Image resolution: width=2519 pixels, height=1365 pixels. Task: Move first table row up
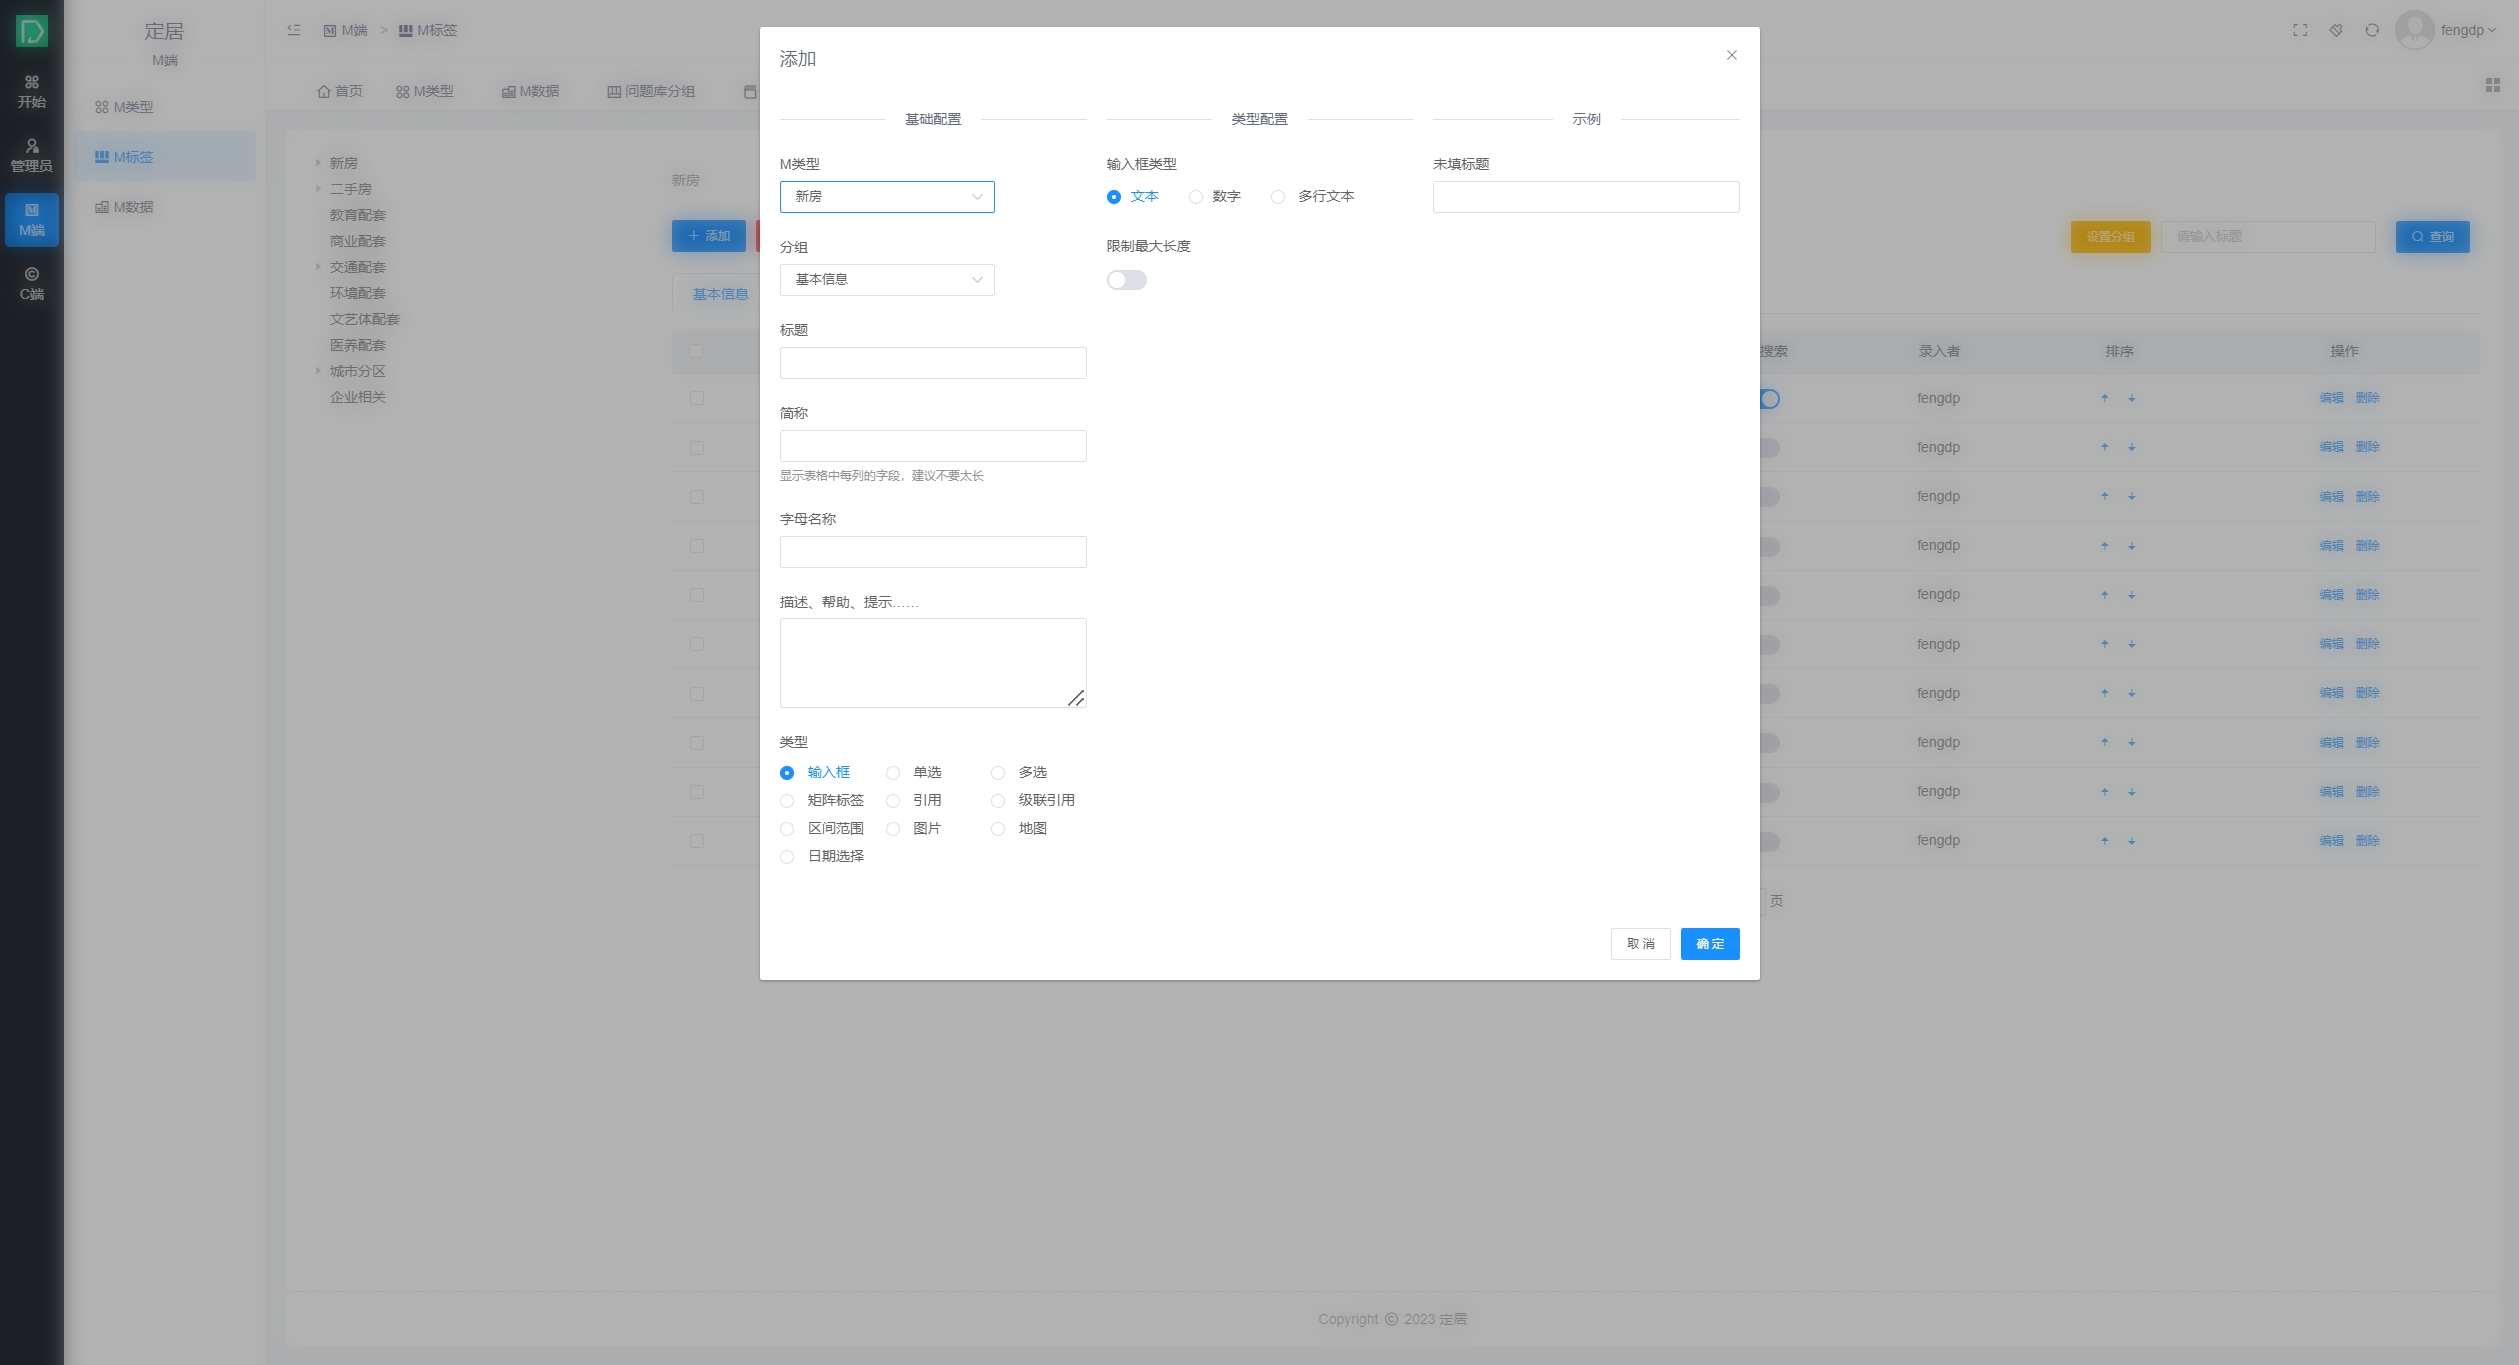[2105, 398]
